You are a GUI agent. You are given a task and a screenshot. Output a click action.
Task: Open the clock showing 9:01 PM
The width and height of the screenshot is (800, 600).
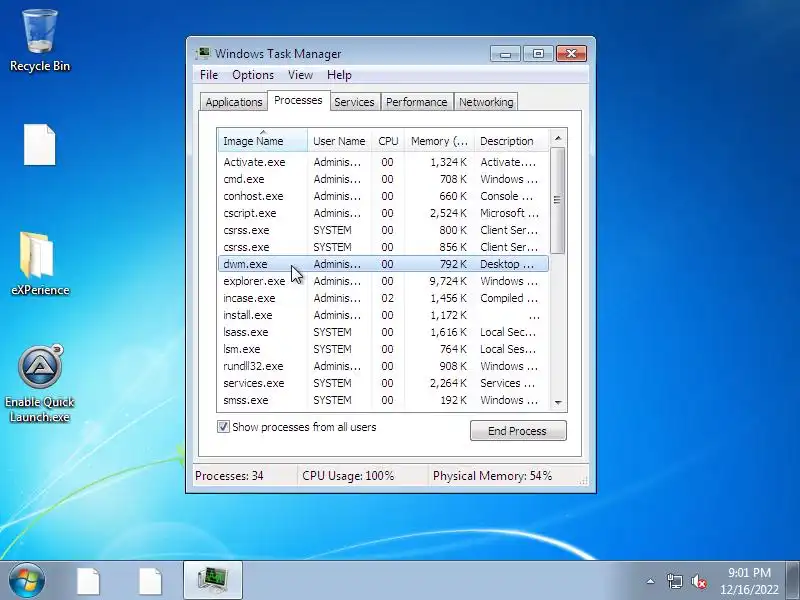749,581
